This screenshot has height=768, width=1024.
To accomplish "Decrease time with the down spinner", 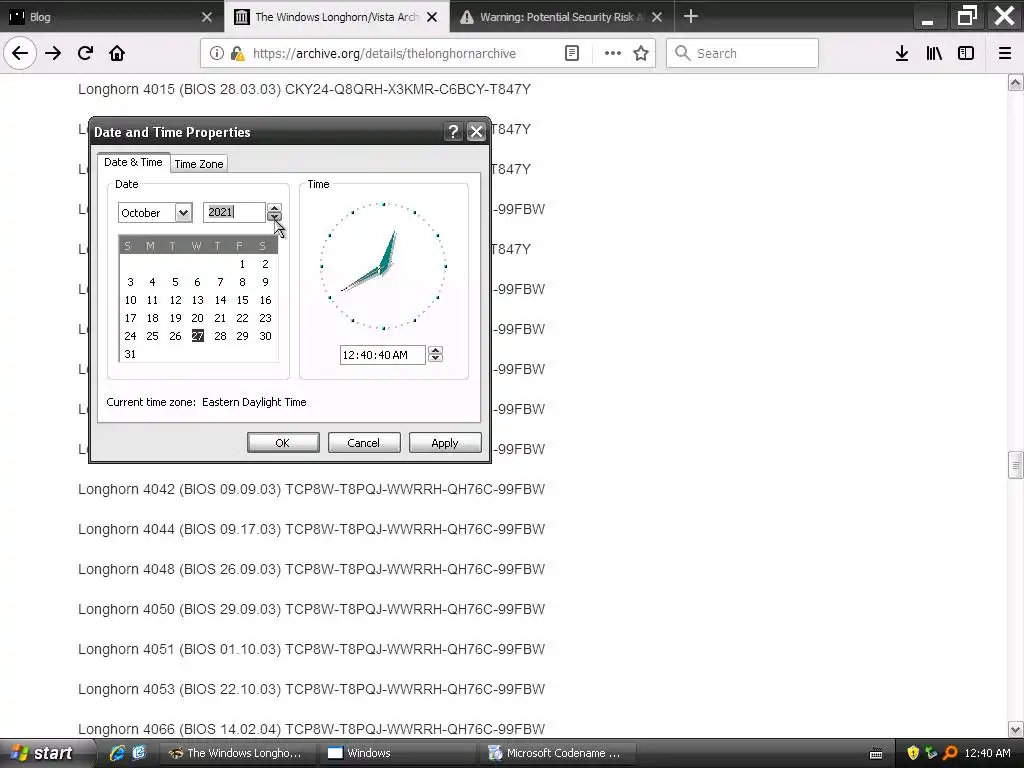I will (435, 359).
